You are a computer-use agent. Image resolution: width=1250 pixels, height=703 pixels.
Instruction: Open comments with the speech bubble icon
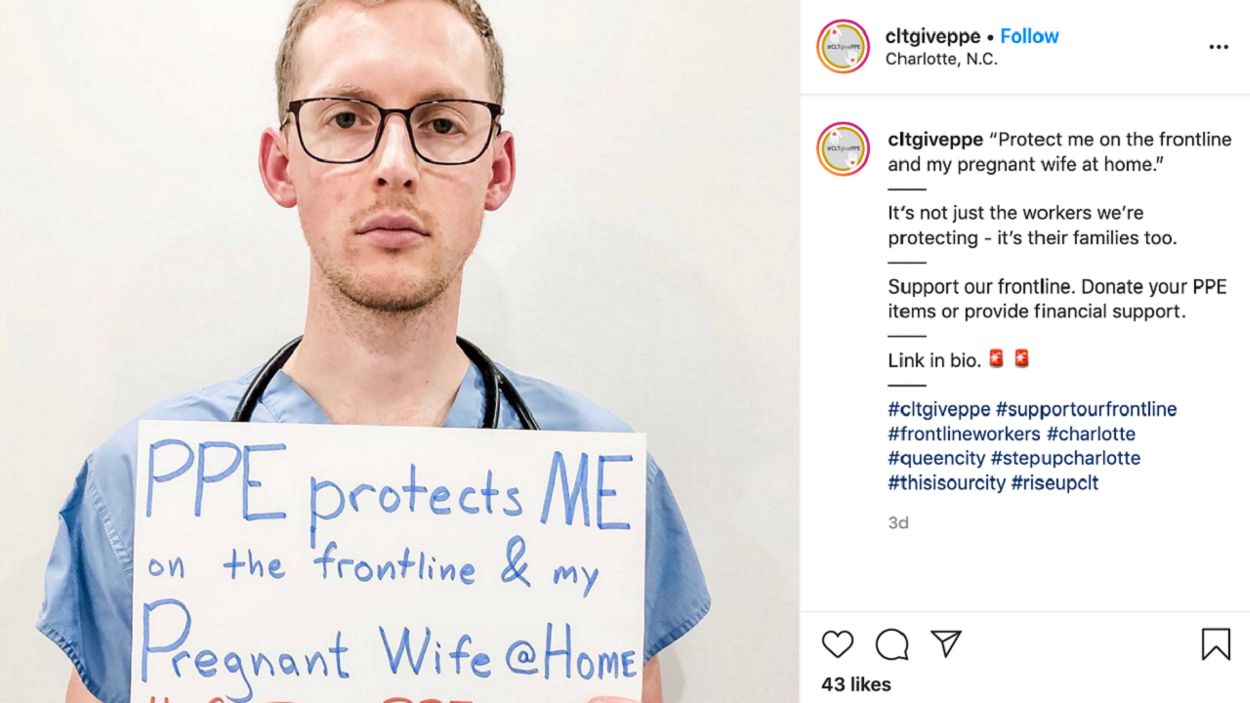[891, 644]
